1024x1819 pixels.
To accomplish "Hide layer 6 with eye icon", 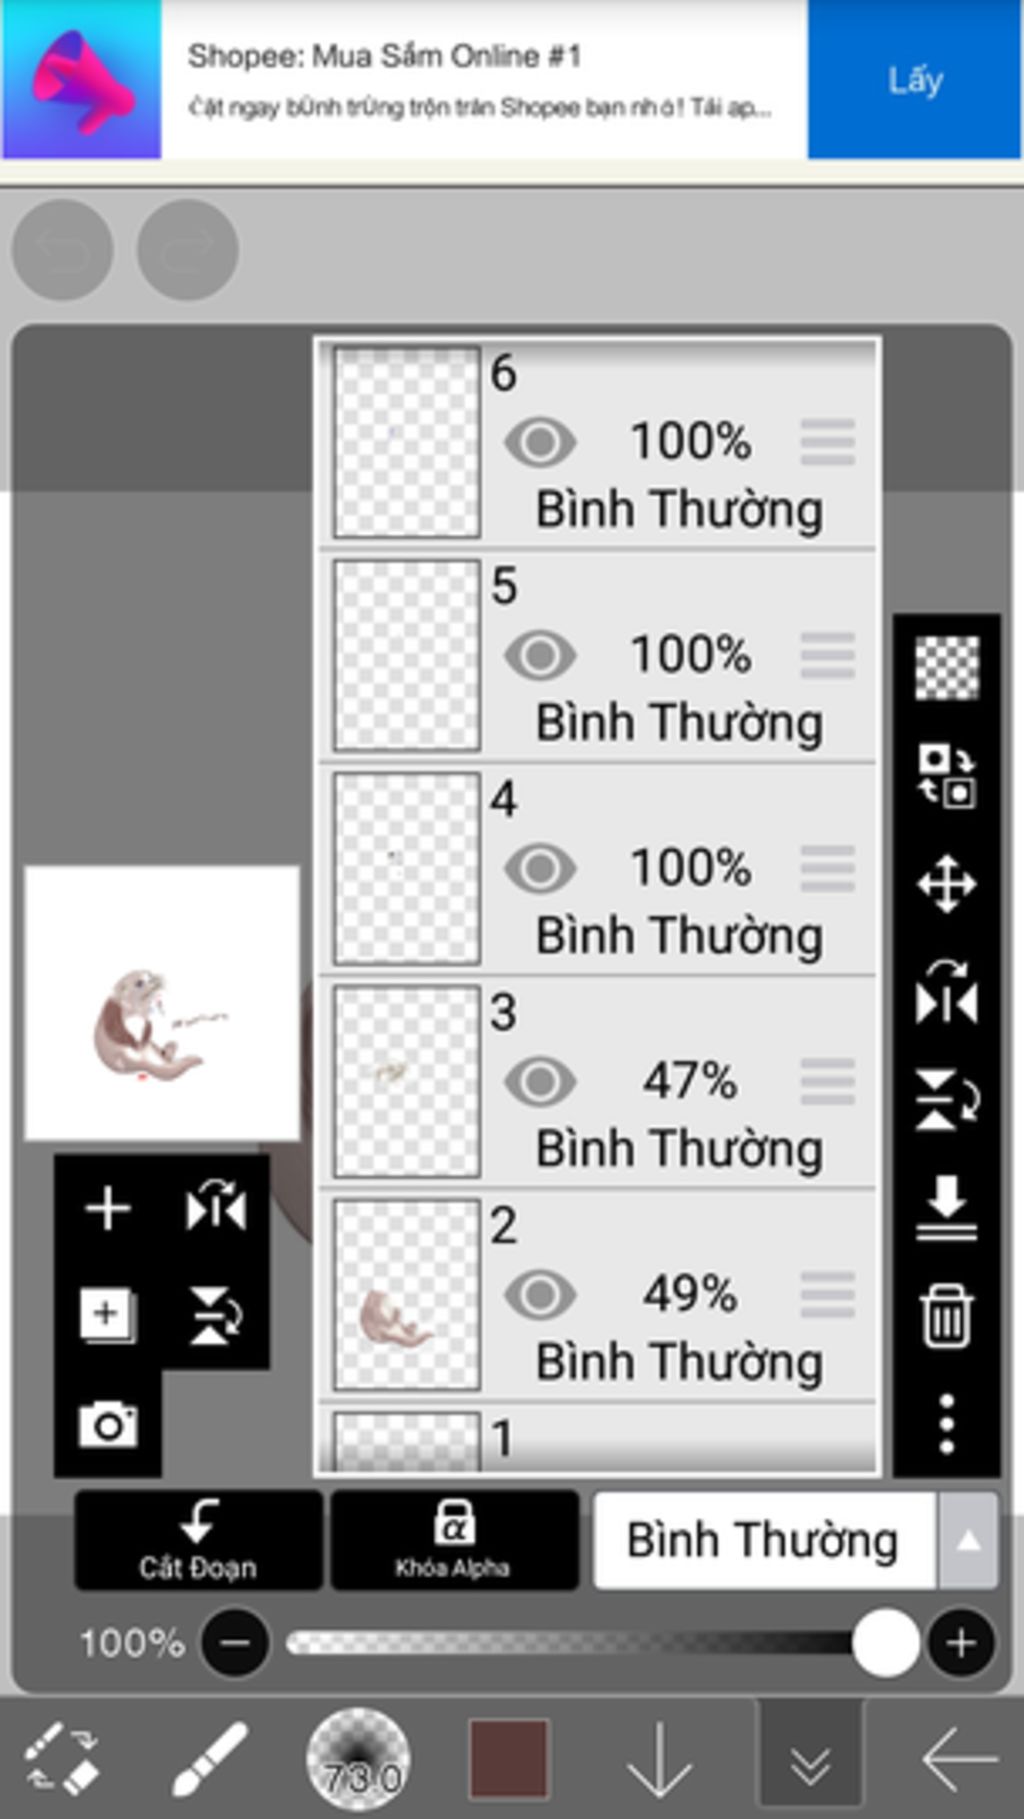I will [540, 442].
